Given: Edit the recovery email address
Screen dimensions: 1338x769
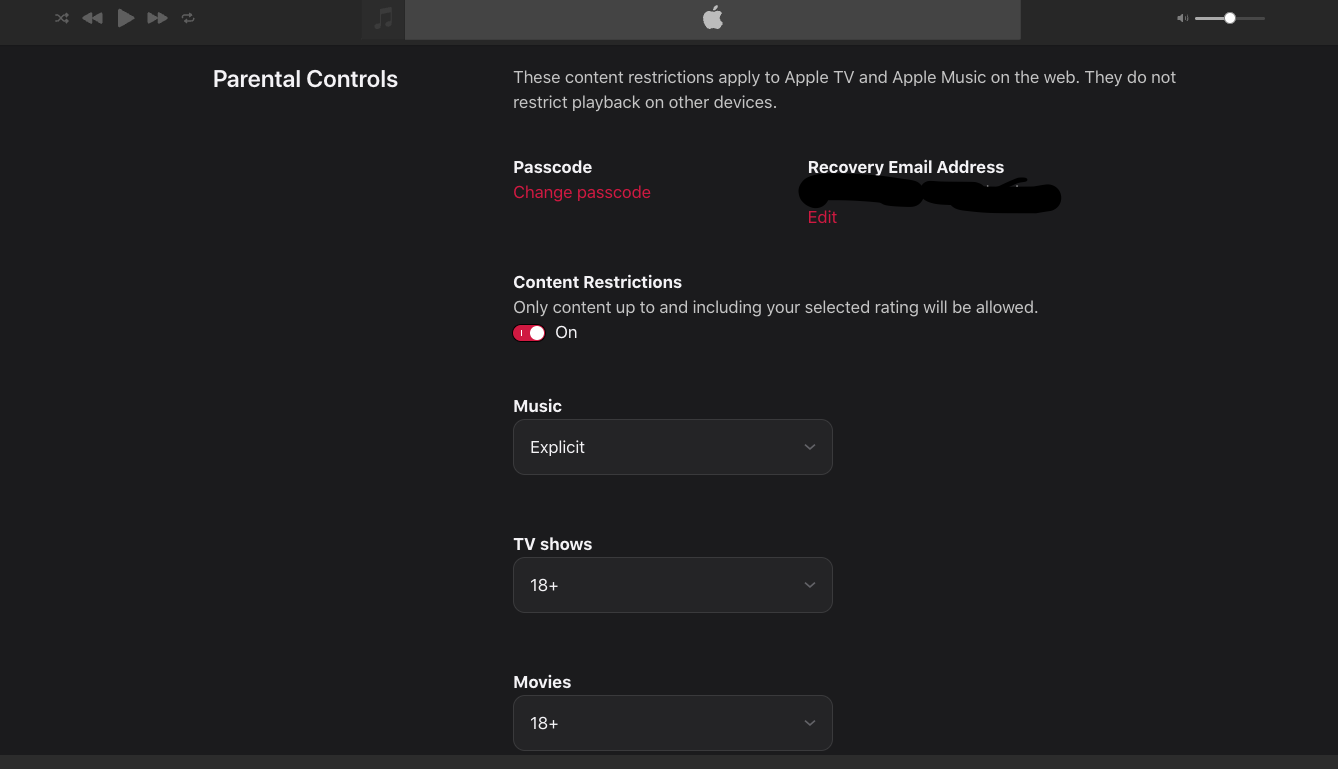Looking at the screenshot, I should pyautogui.click(x=822, y=217).
